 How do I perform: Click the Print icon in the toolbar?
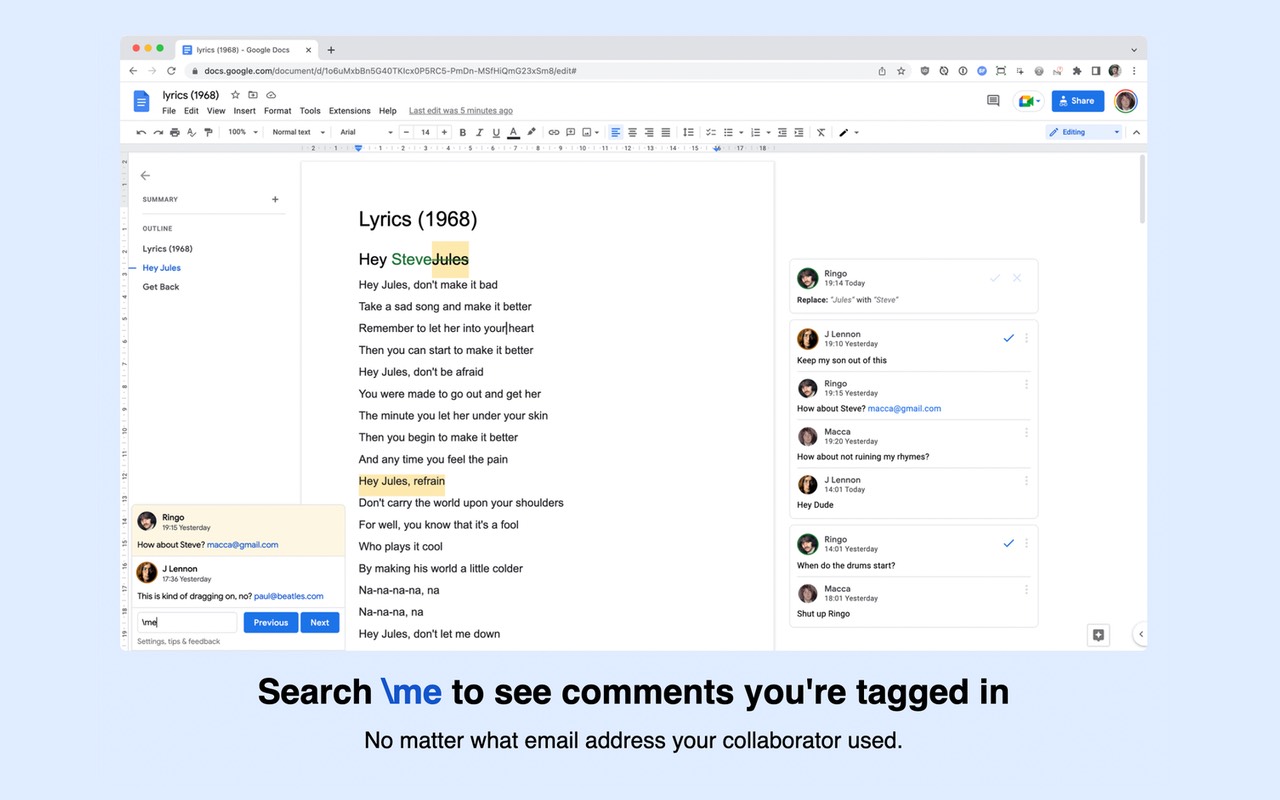click(175, 132)
